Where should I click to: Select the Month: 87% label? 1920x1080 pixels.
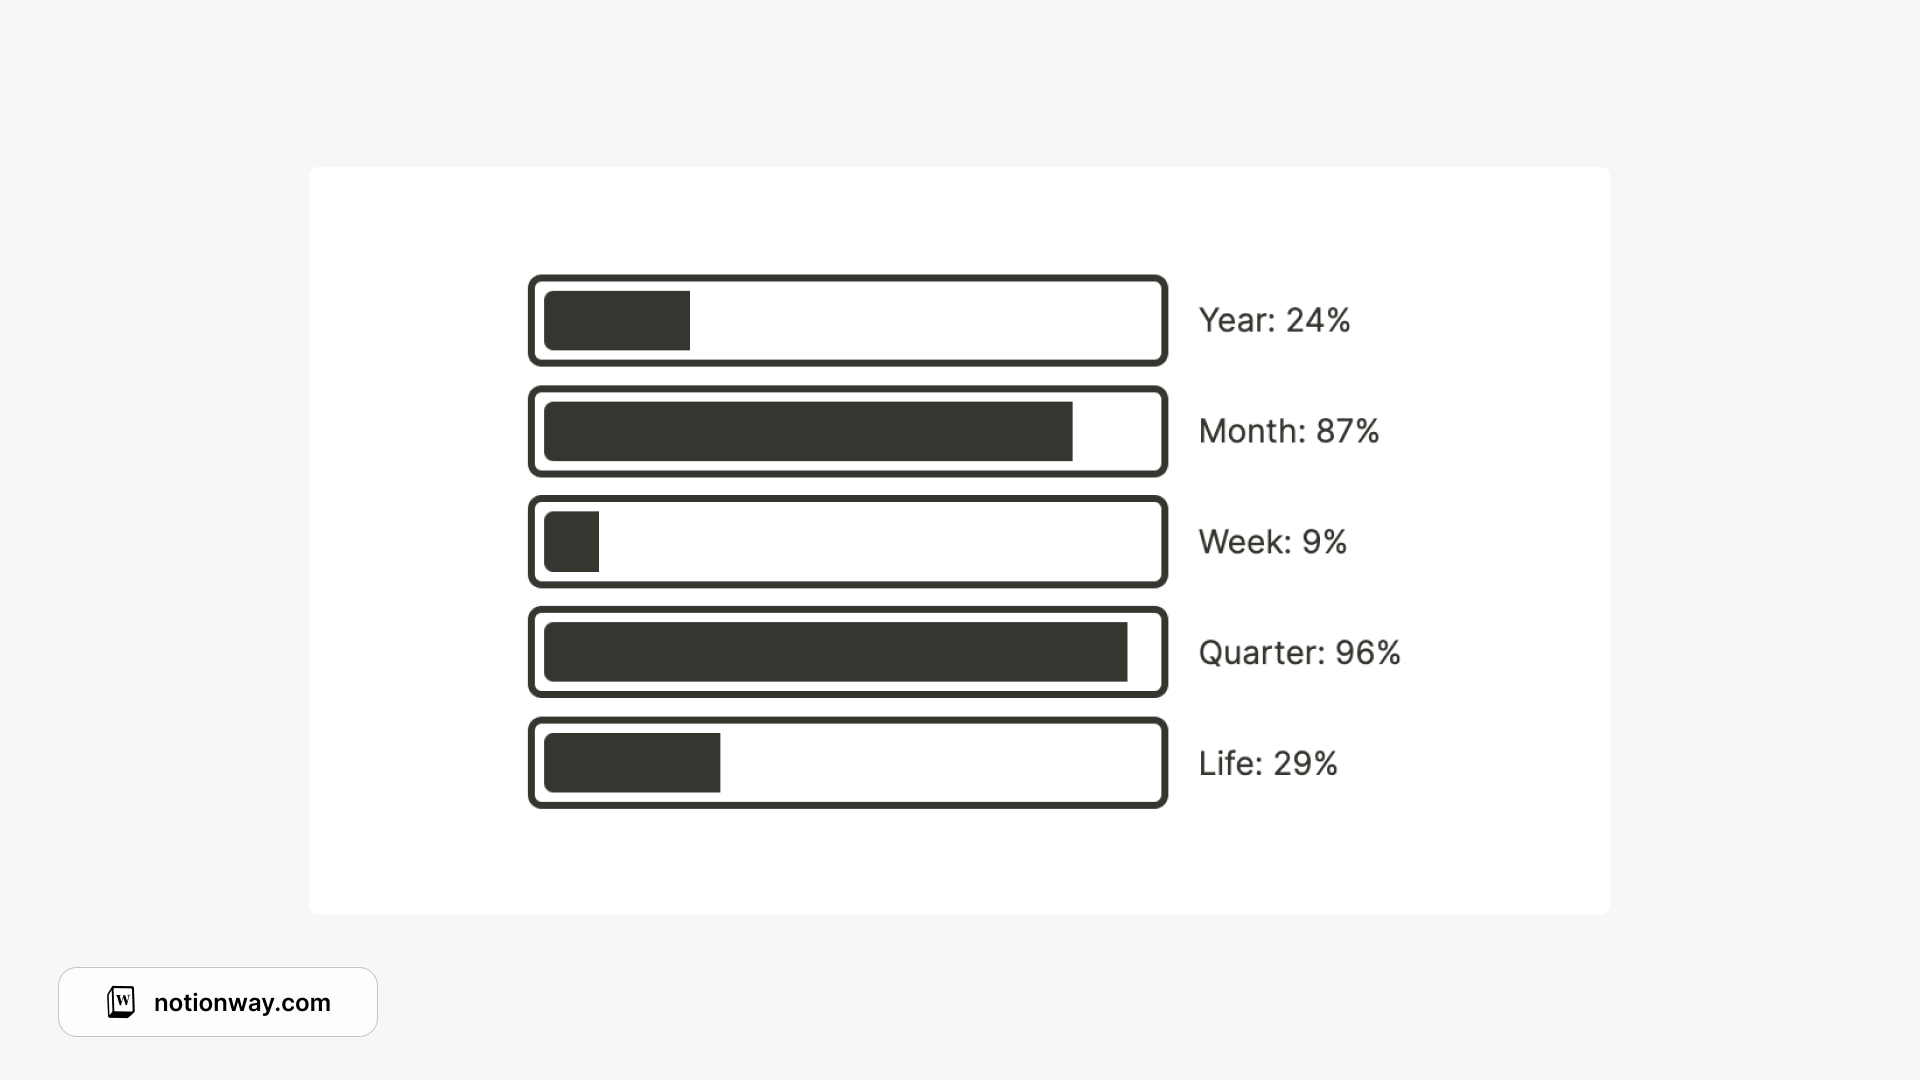point(1289,431)
